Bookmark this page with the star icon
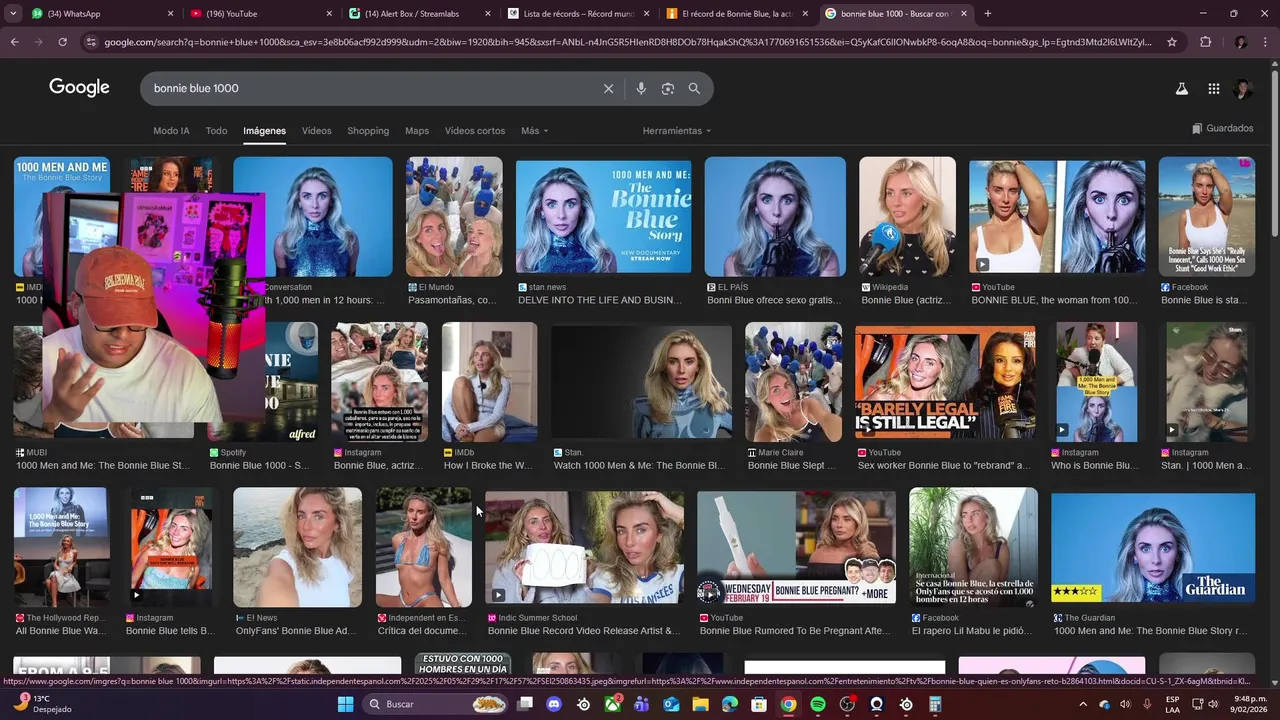The width and height of the screenshot is (1280, 720). 1172,42
